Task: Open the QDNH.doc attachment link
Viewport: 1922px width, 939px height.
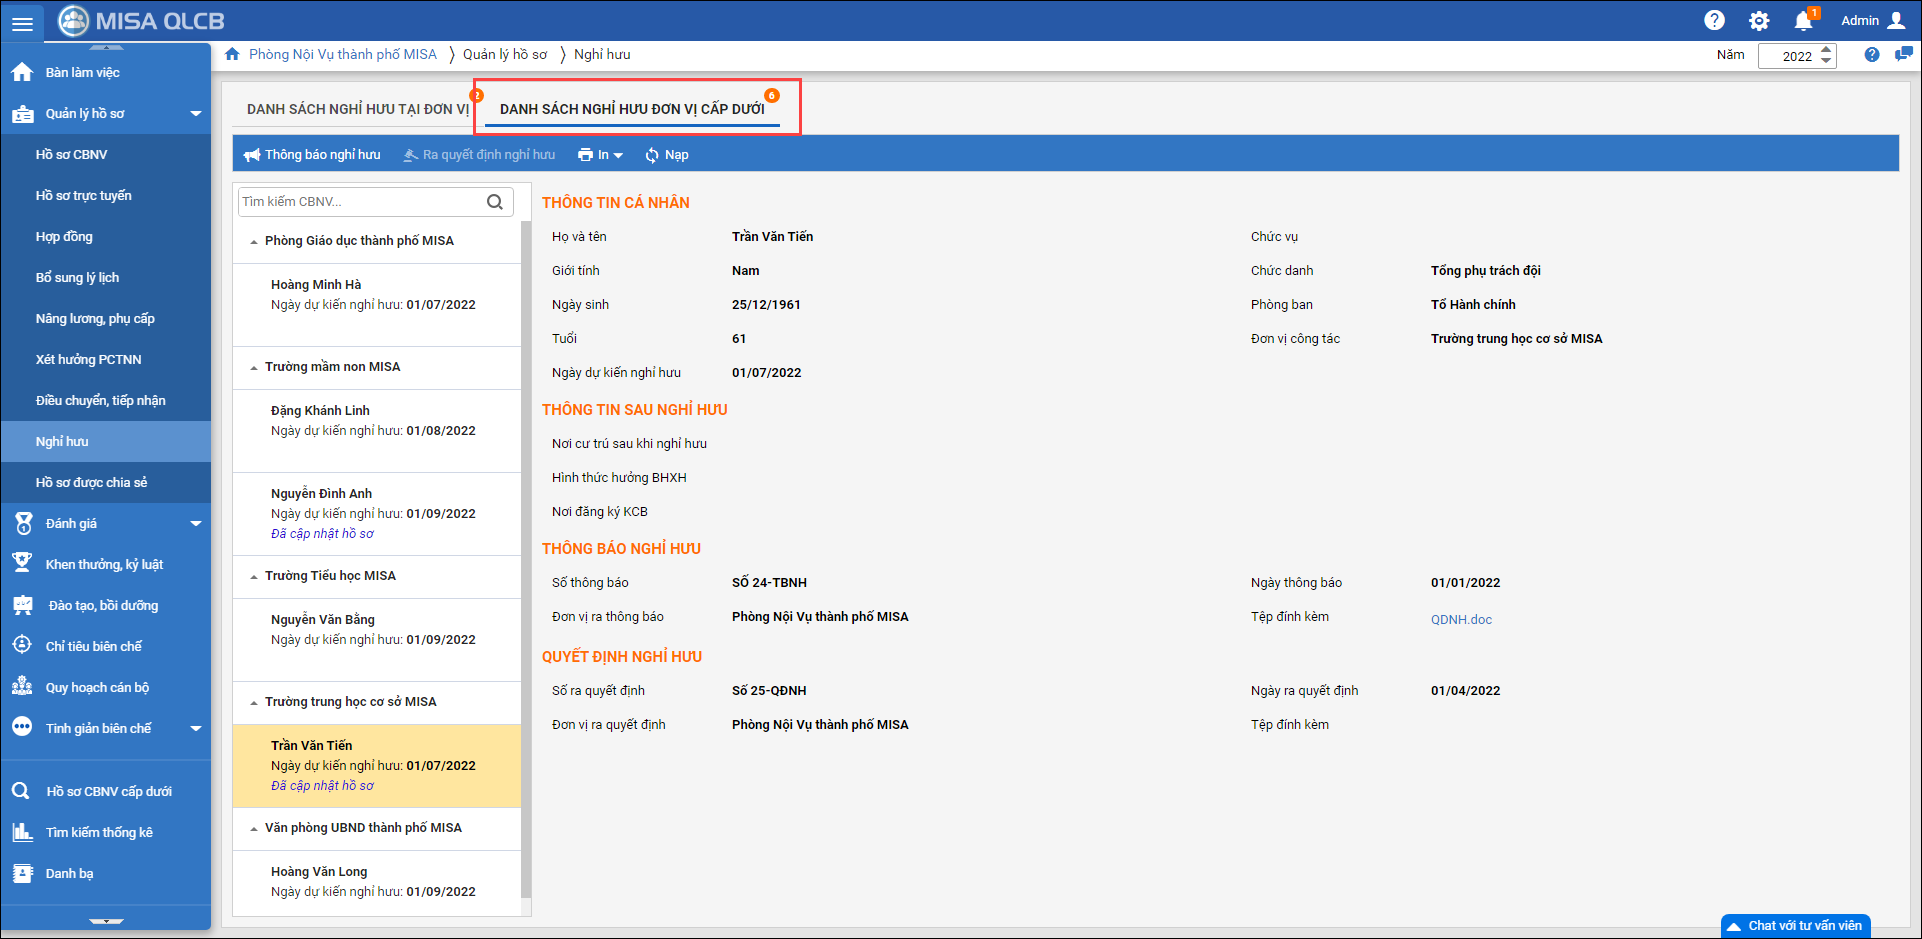Action: (1460, 620)
